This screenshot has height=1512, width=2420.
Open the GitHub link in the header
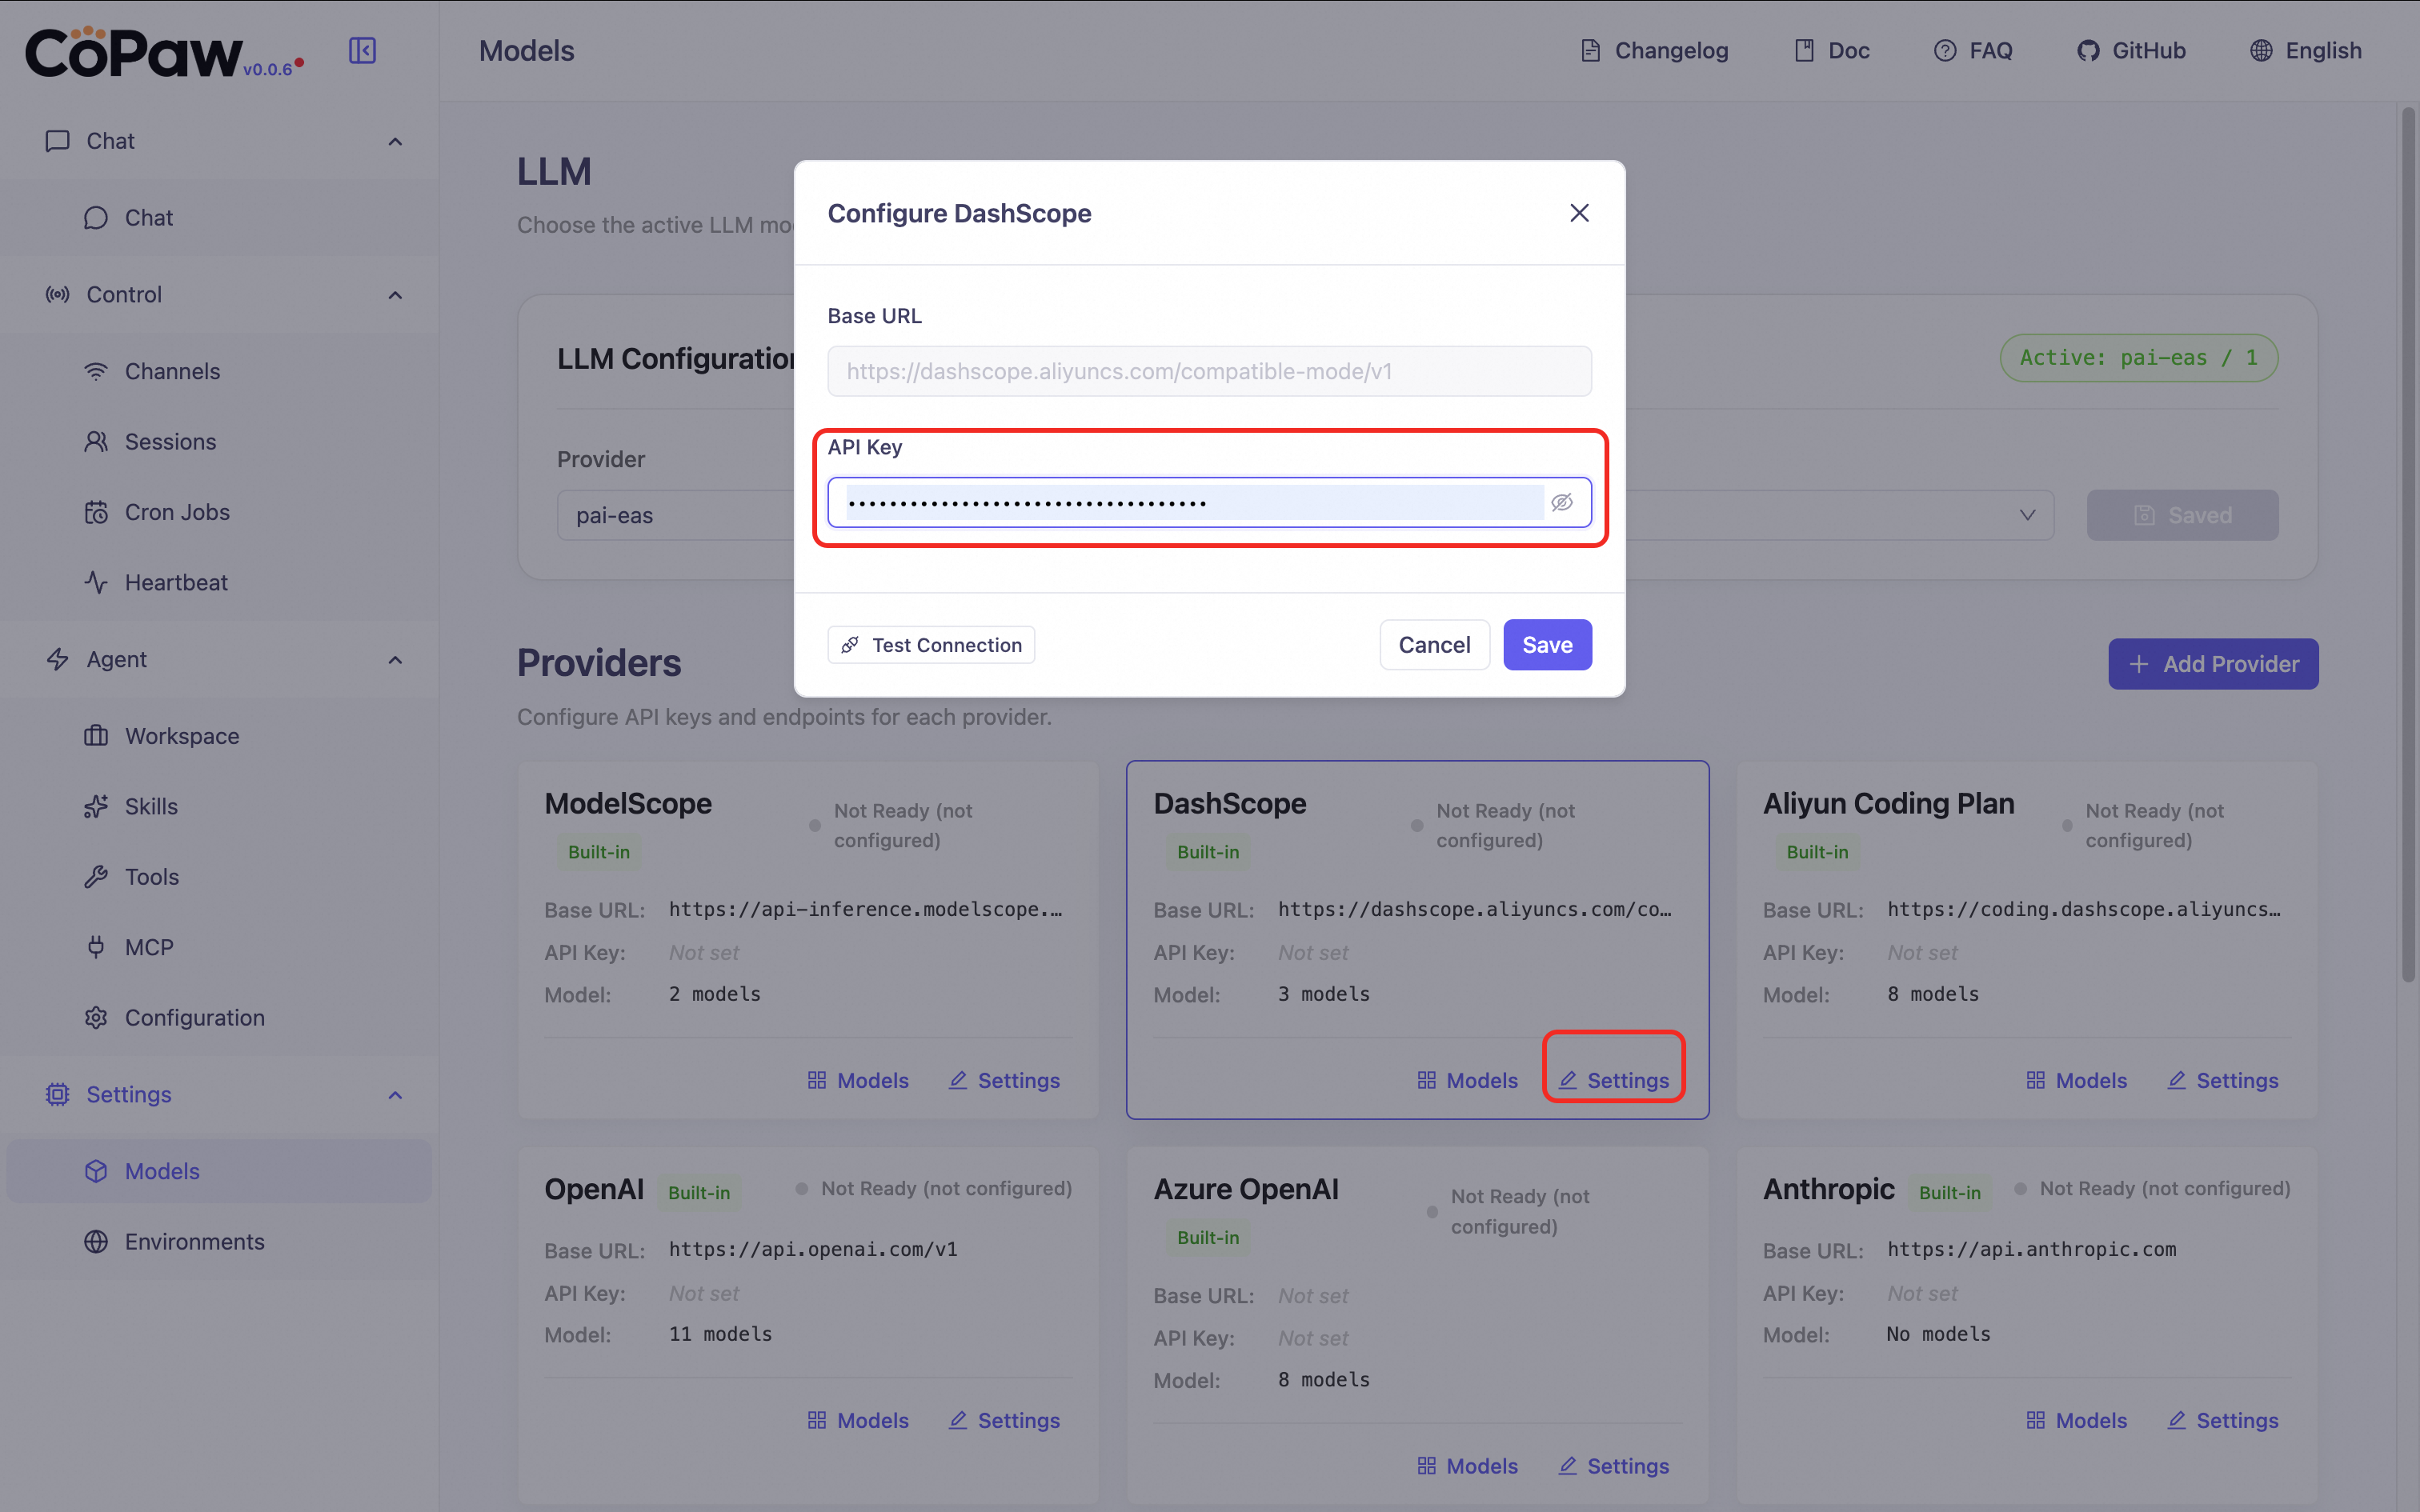(2131, 50)
